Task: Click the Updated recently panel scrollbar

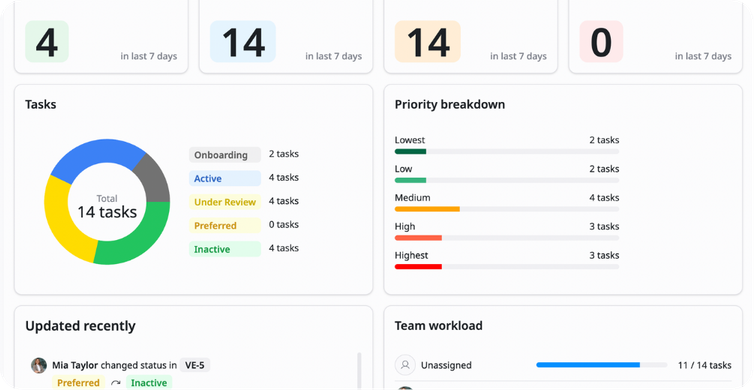Action: coord(359,371)
